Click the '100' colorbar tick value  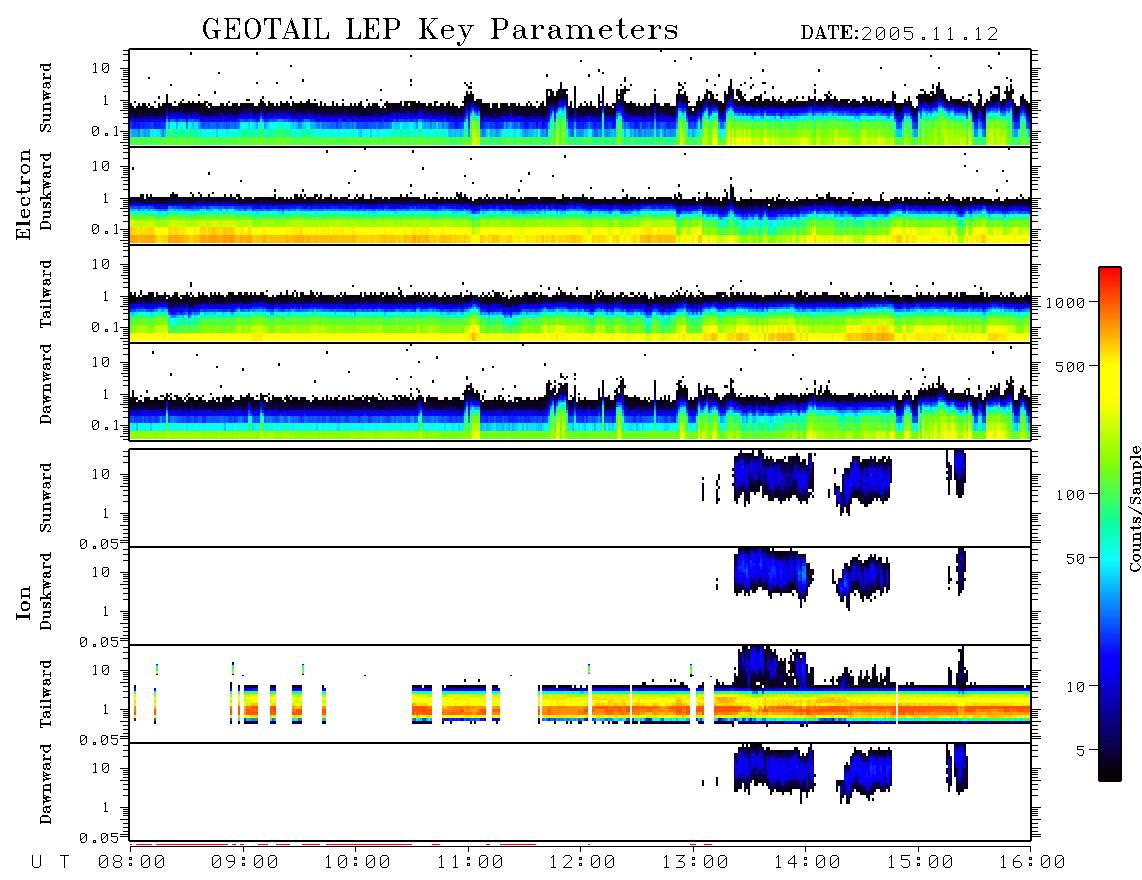[1069, 495]
